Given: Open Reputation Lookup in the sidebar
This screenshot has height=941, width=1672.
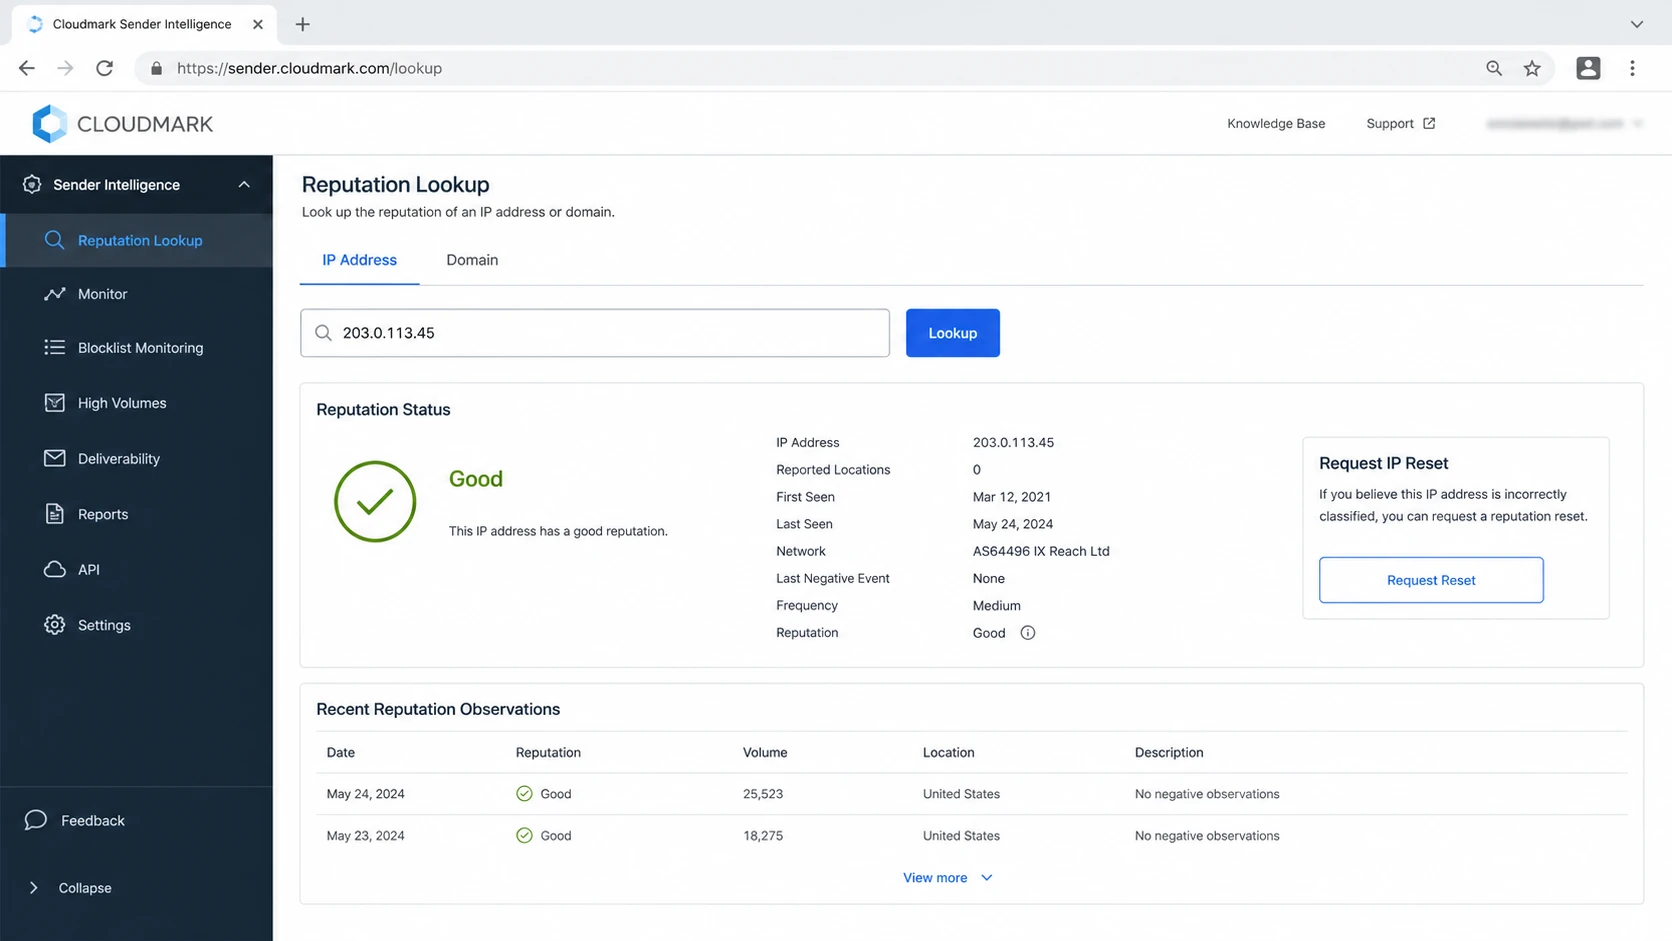Looking at the screenshot, I should (137, 240).
